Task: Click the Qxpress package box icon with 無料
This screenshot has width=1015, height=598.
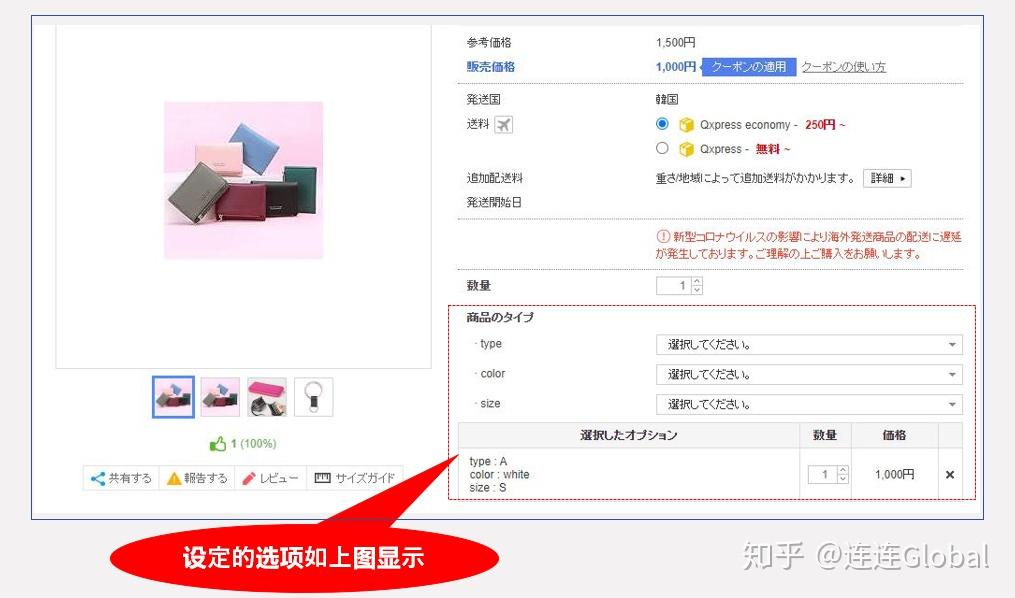Action: [x=685, y=146]
